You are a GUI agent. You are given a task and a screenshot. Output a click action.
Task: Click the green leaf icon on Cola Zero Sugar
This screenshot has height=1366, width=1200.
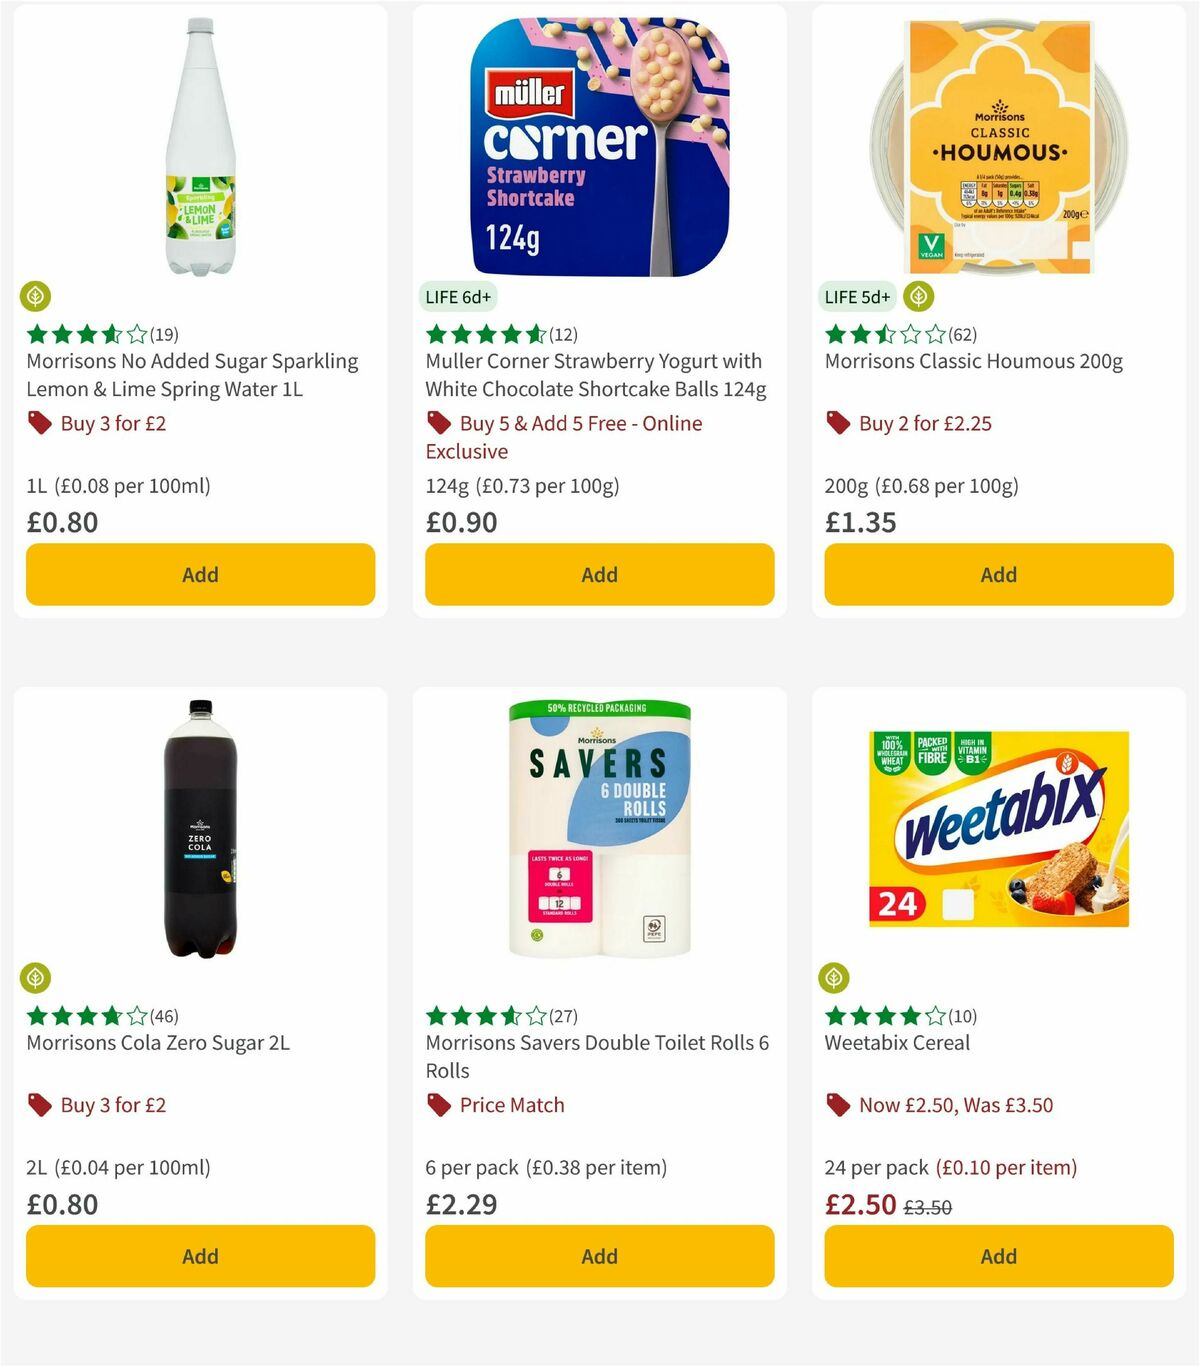click(x=37, y=978)
